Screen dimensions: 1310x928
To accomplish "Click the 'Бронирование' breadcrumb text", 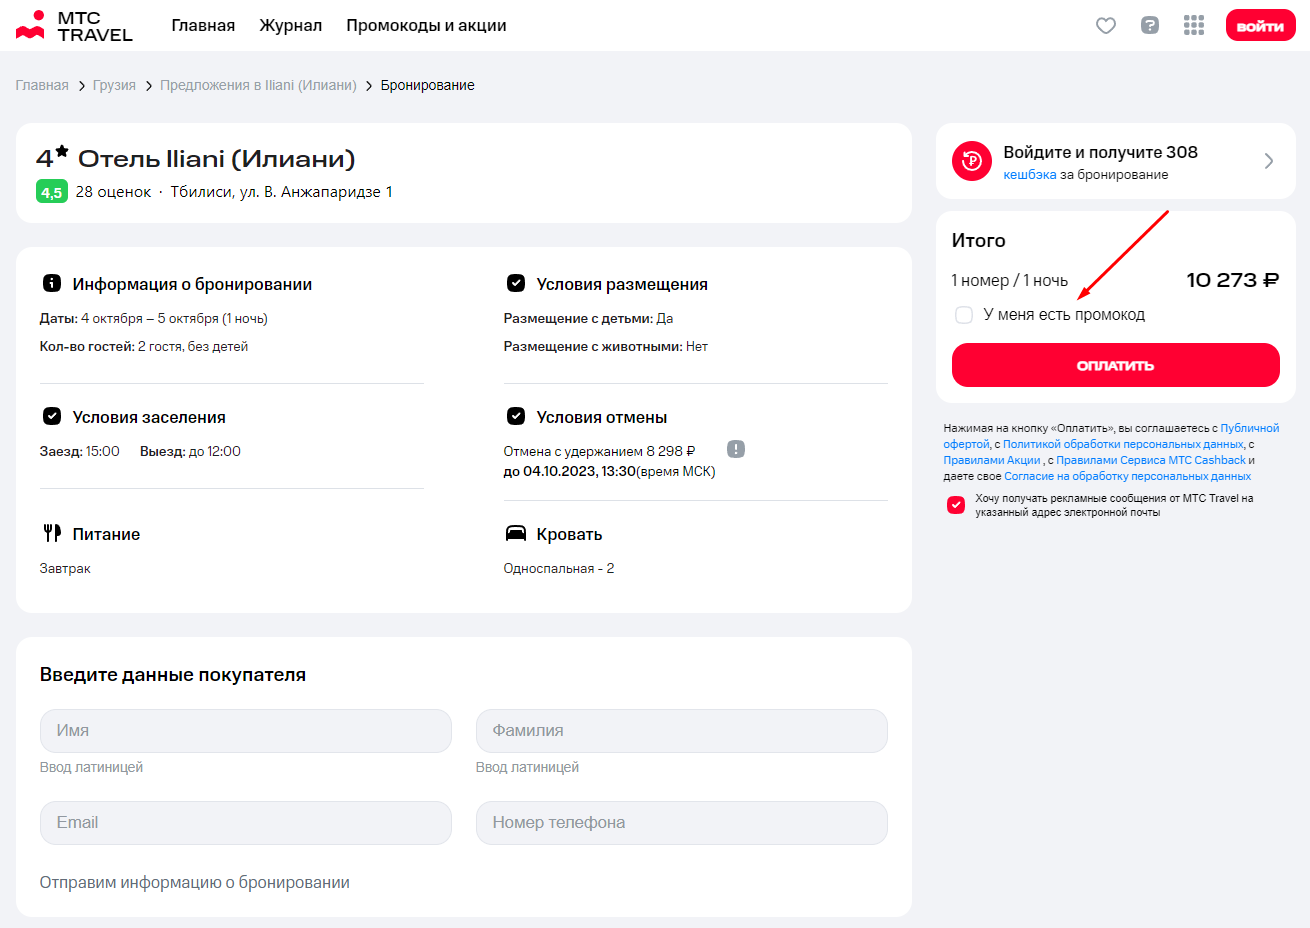I will 427,85.
